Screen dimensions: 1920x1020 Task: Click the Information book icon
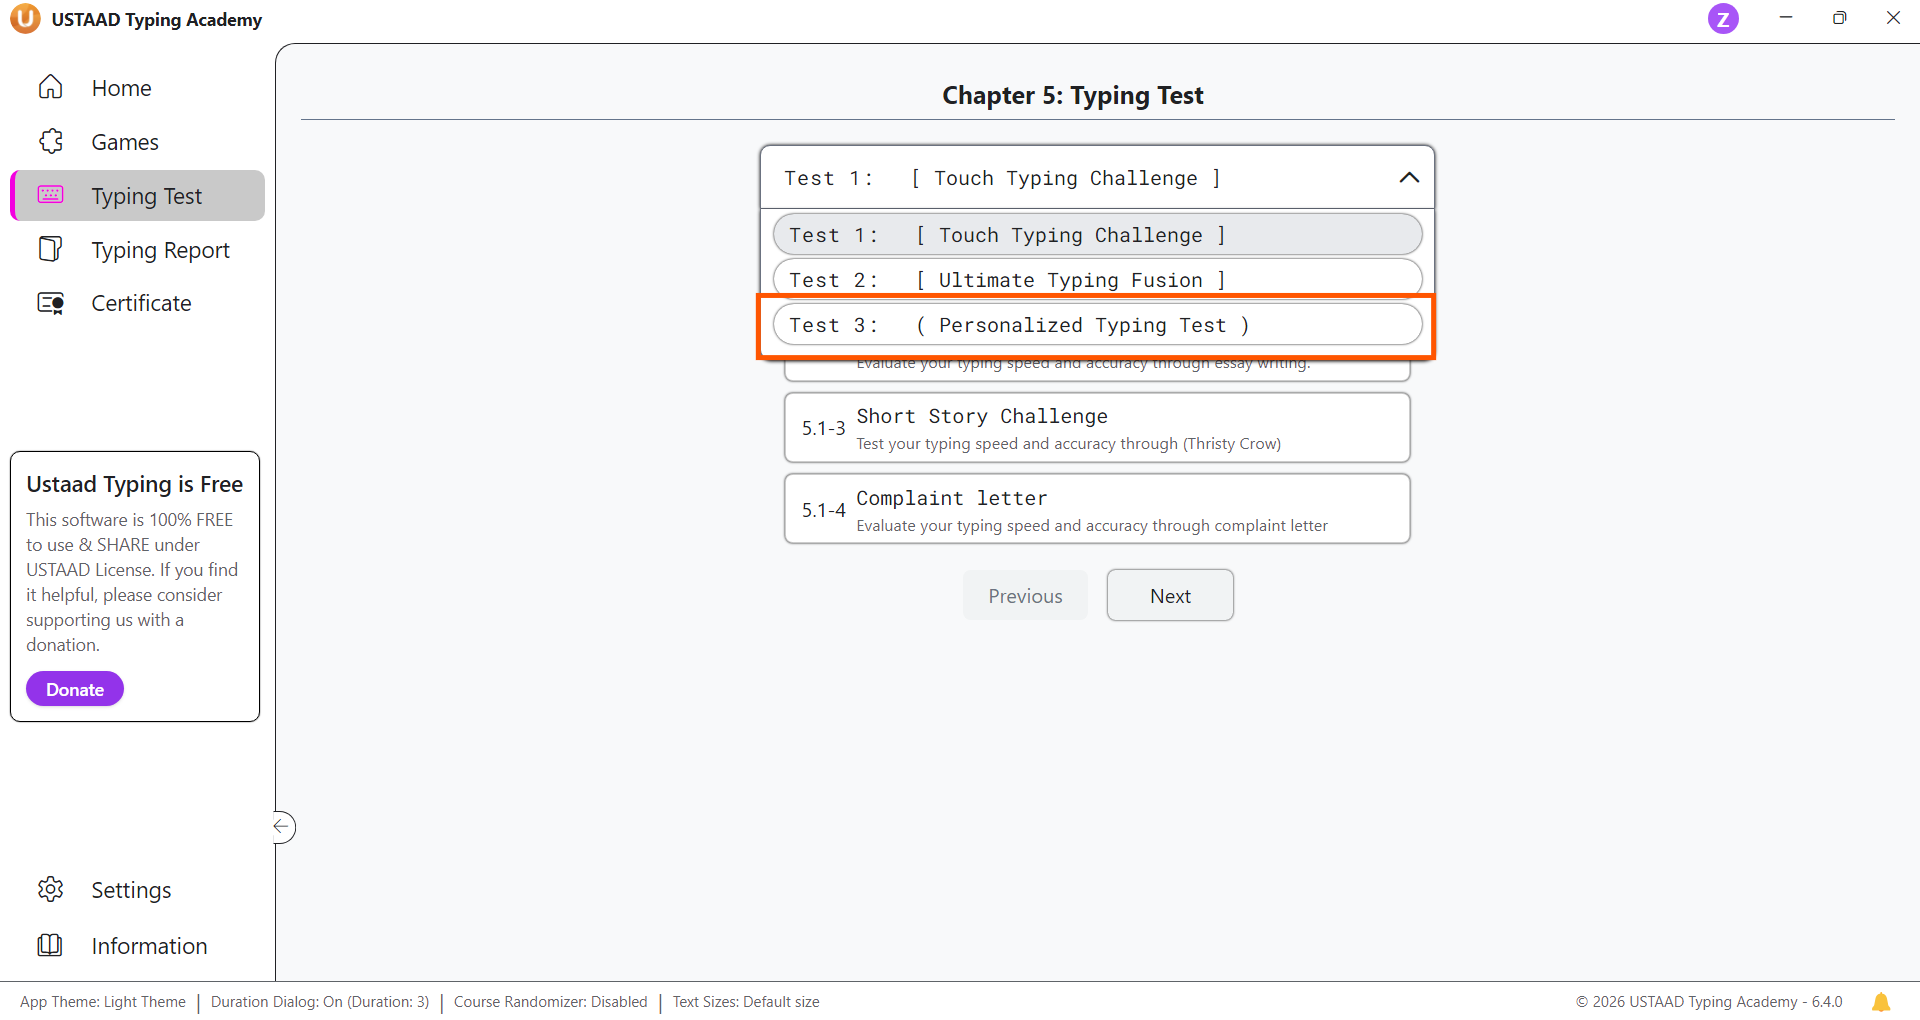50,945
